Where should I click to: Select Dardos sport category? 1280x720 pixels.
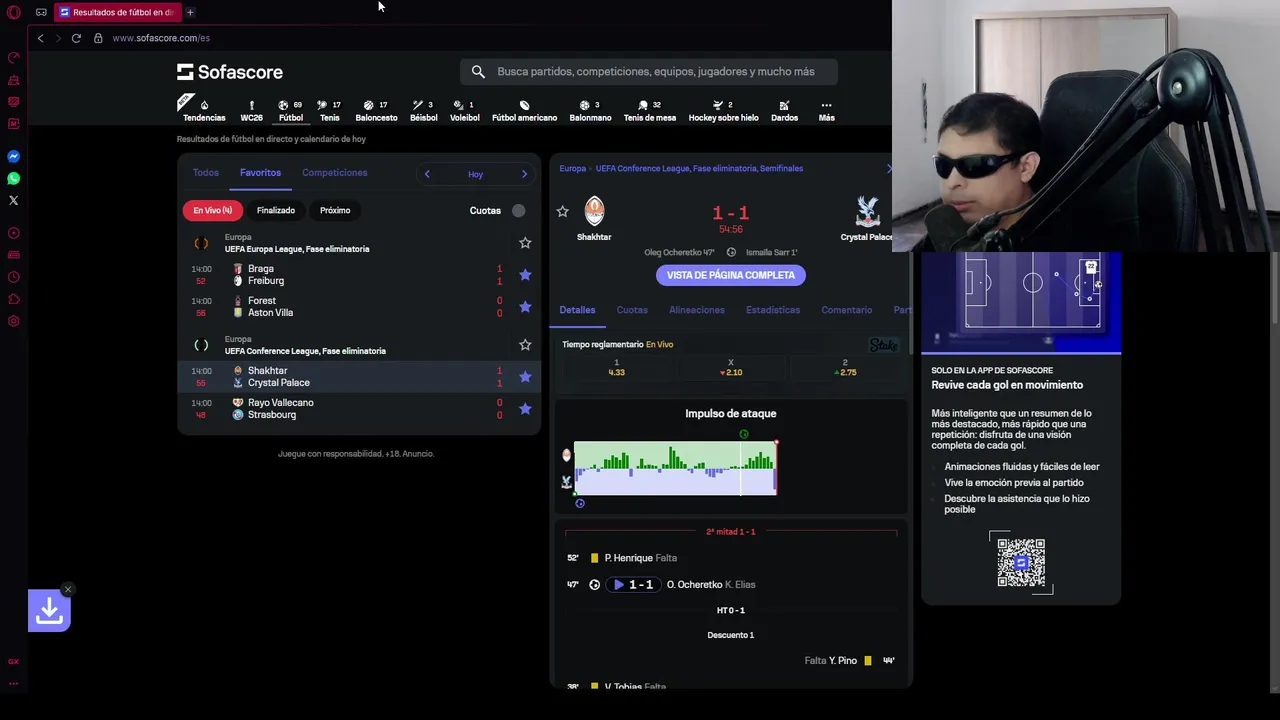point(784,111)
